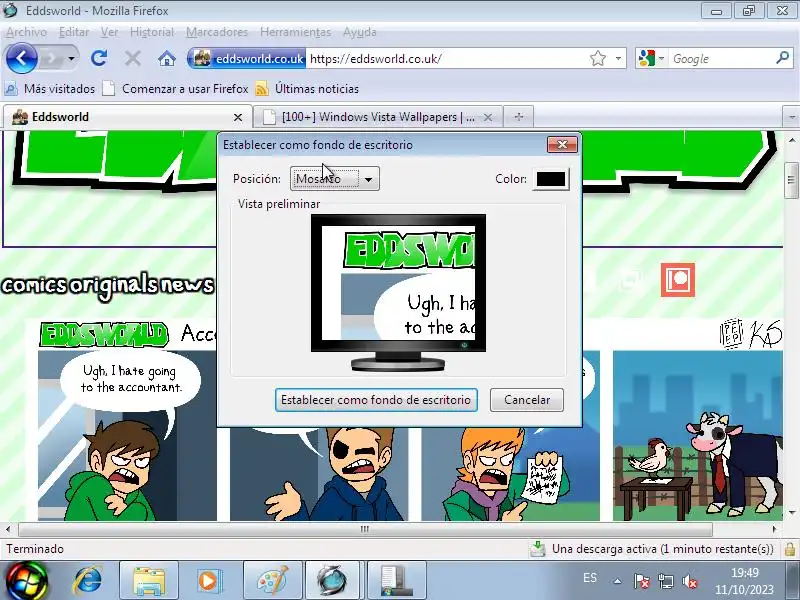The width and height of the screenshot is (800, 600).
Task: Open the list all tabs dropdown
Action: (791, 117)
